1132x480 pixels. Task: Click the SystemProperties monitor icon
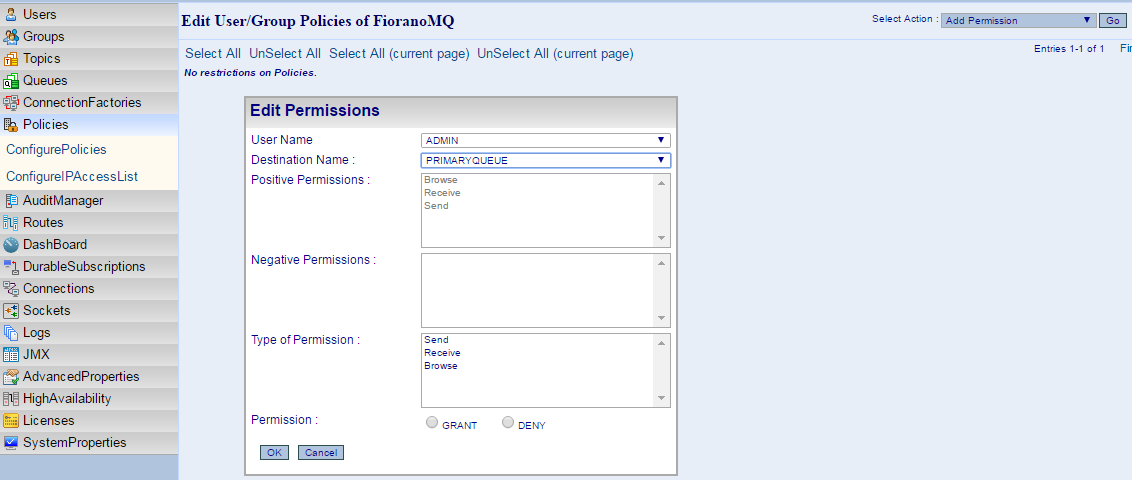(11, 443)
